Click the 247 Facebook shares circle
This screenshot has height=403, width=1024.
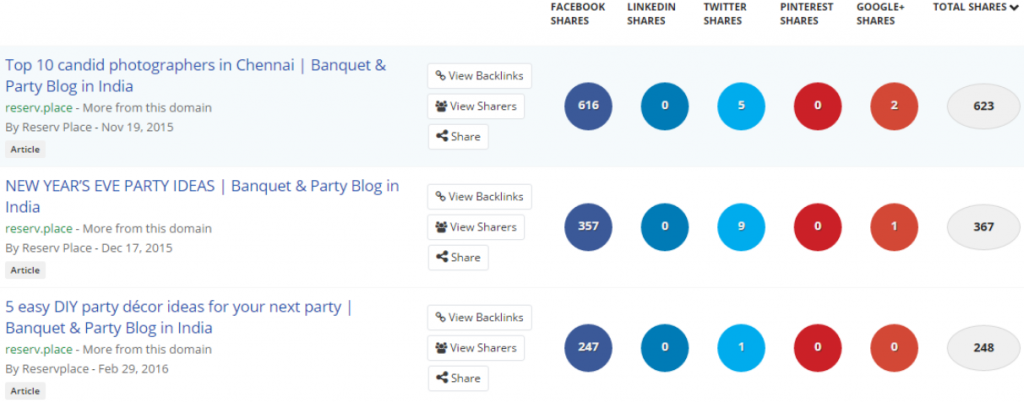point(588,347)
